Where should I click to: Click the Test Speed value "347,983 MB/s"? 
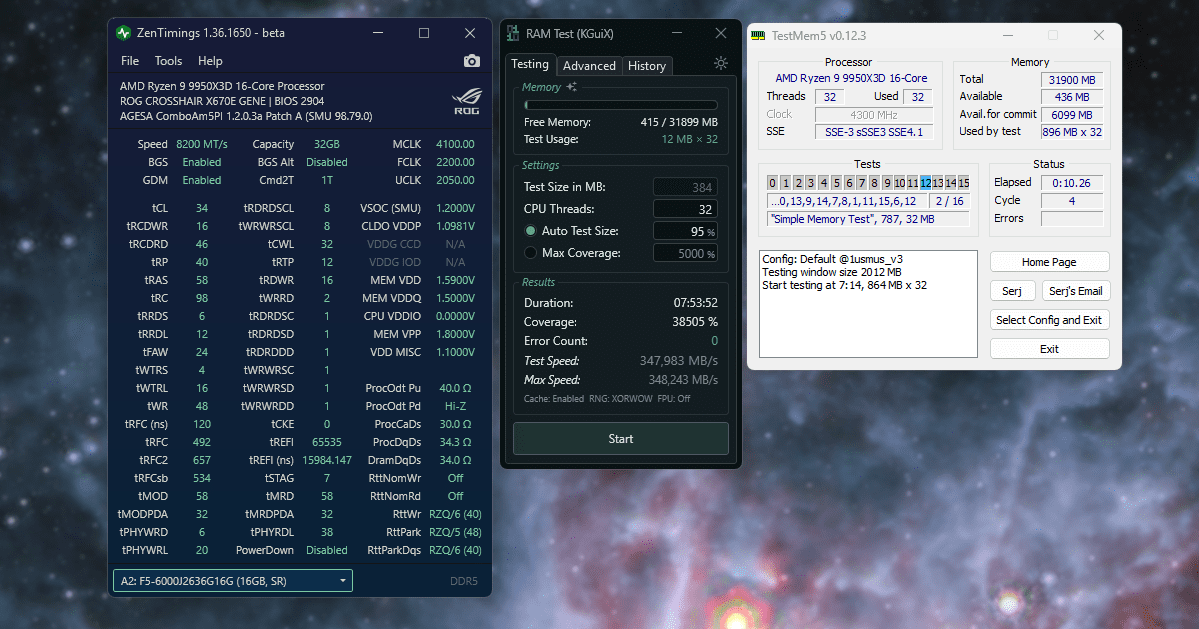pos(678,361)
